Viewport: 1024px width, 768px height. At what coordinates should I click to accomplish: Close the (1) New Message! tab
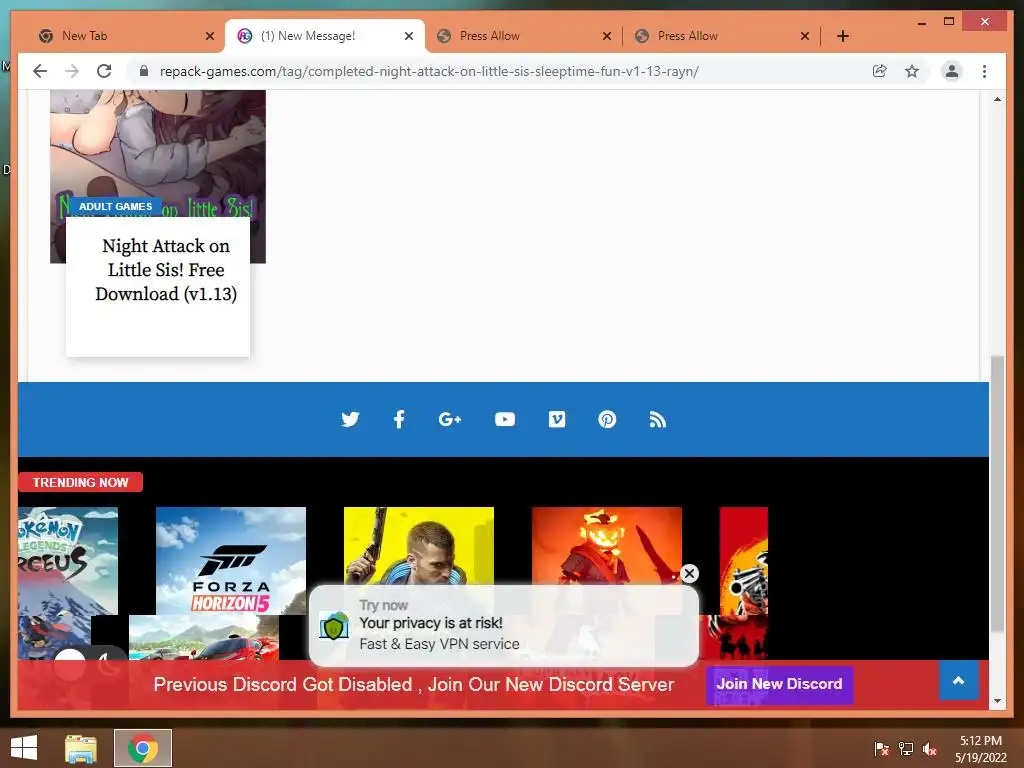coord(409,36)
